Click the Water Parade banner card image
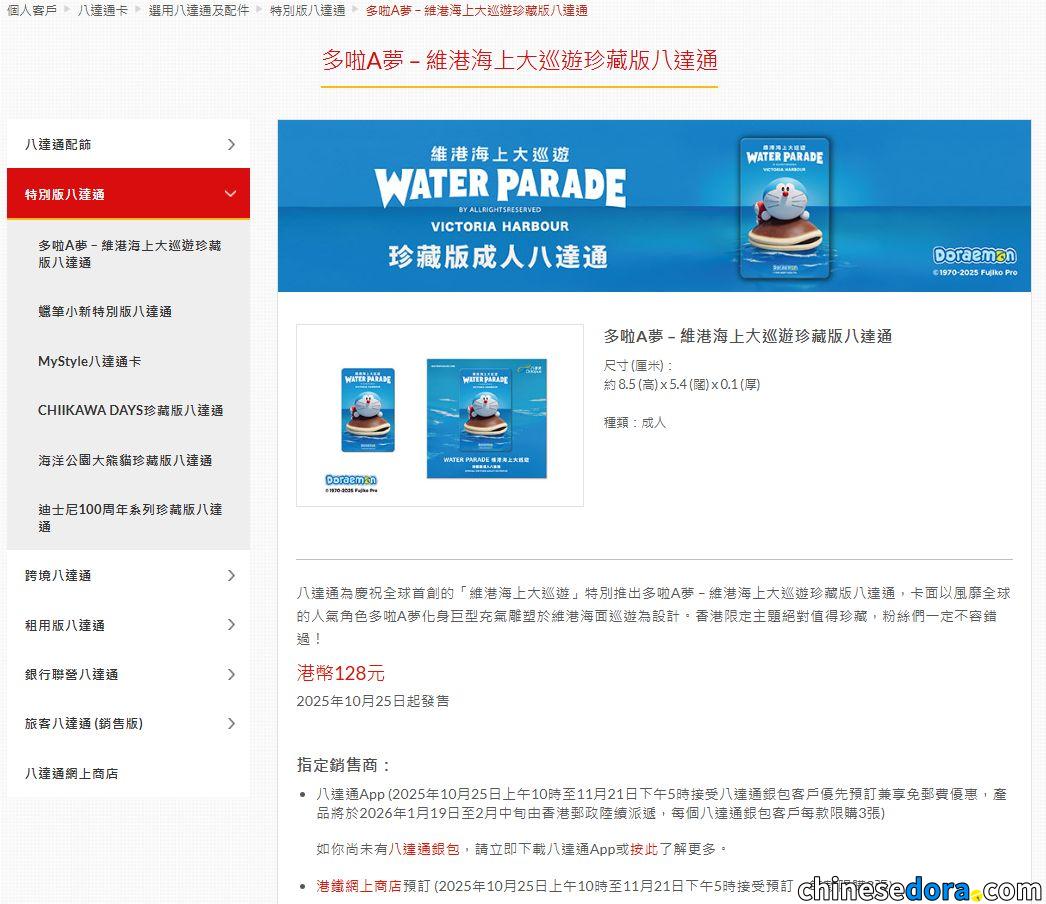The image size is (1046, 904). click(785, 207)
